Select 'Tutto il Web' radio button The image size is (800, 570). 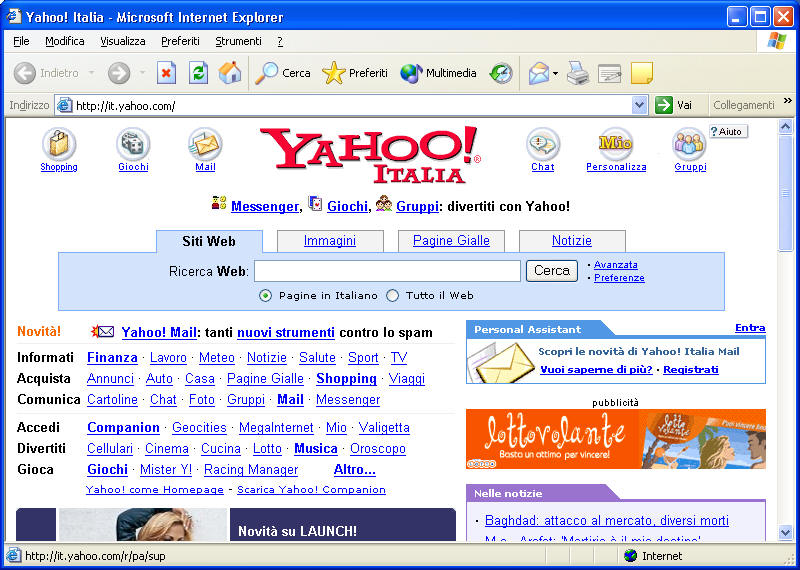point(393,296)
